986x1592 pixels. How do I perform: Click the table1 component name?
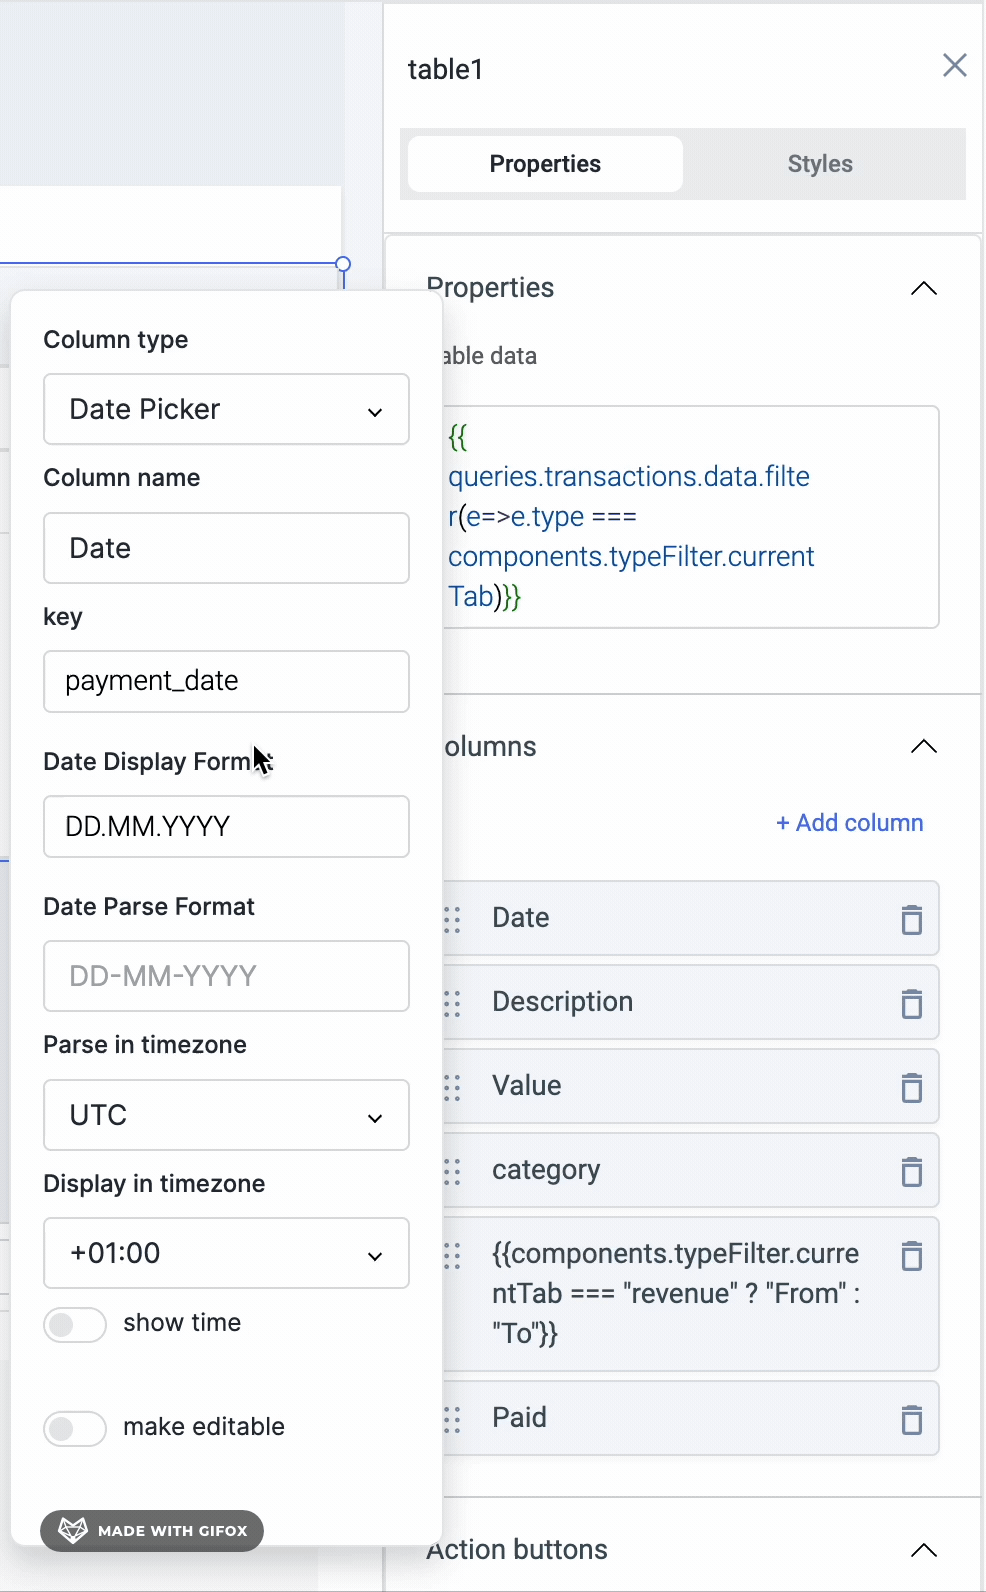click(x=446, y=69)
